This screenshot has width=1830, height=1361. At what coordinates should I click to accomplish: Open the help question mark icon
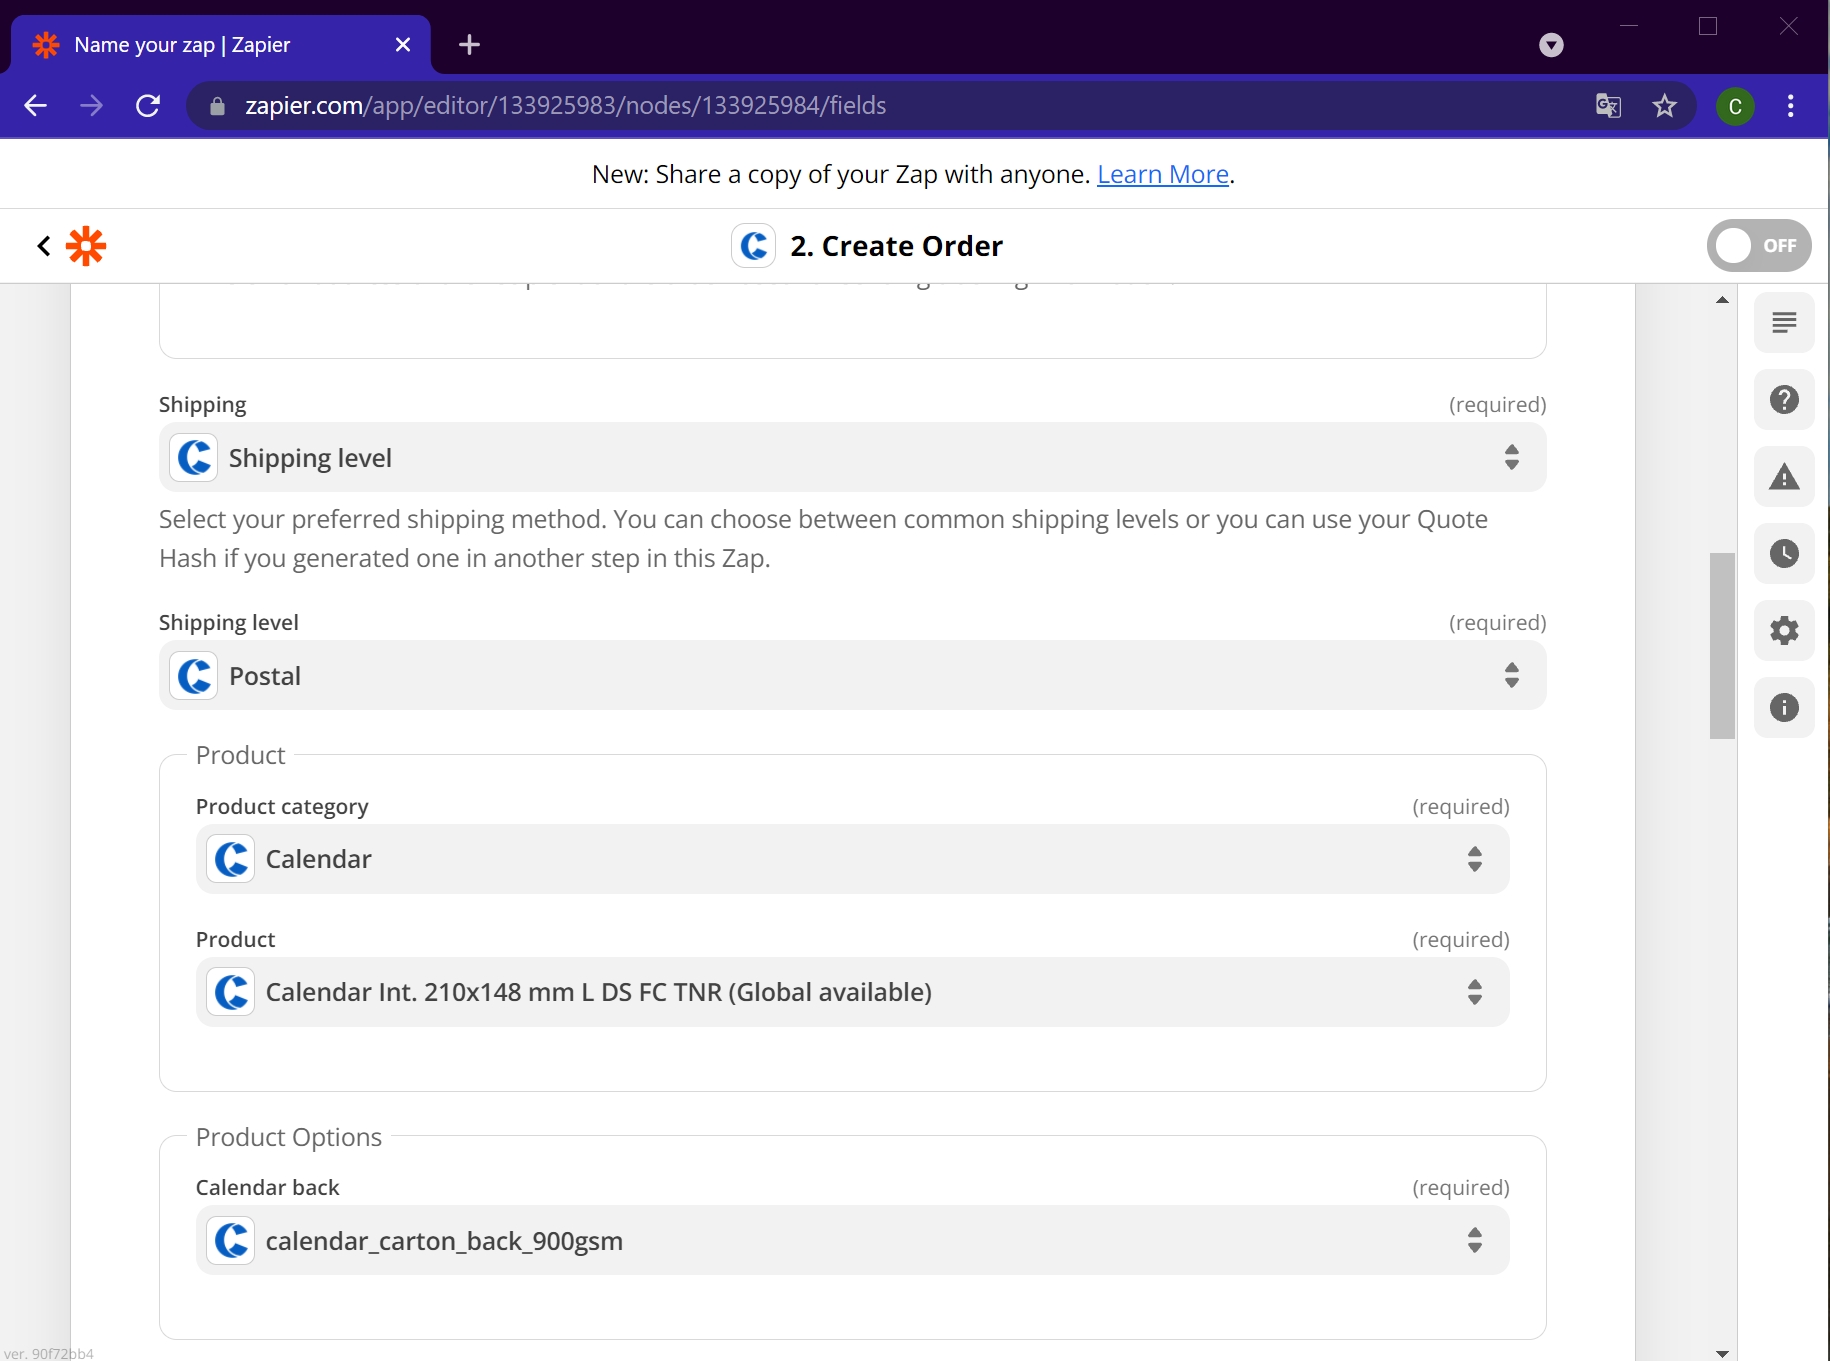coord(1784,400)
